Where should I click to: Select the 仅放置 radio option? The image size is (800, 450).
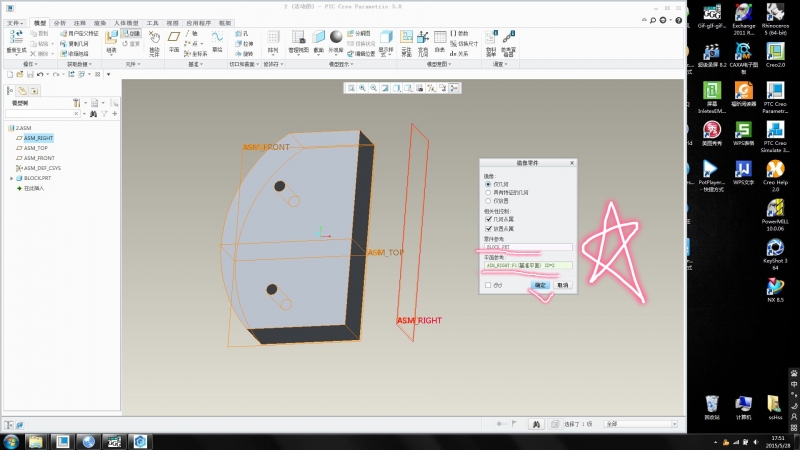point(488,202)
